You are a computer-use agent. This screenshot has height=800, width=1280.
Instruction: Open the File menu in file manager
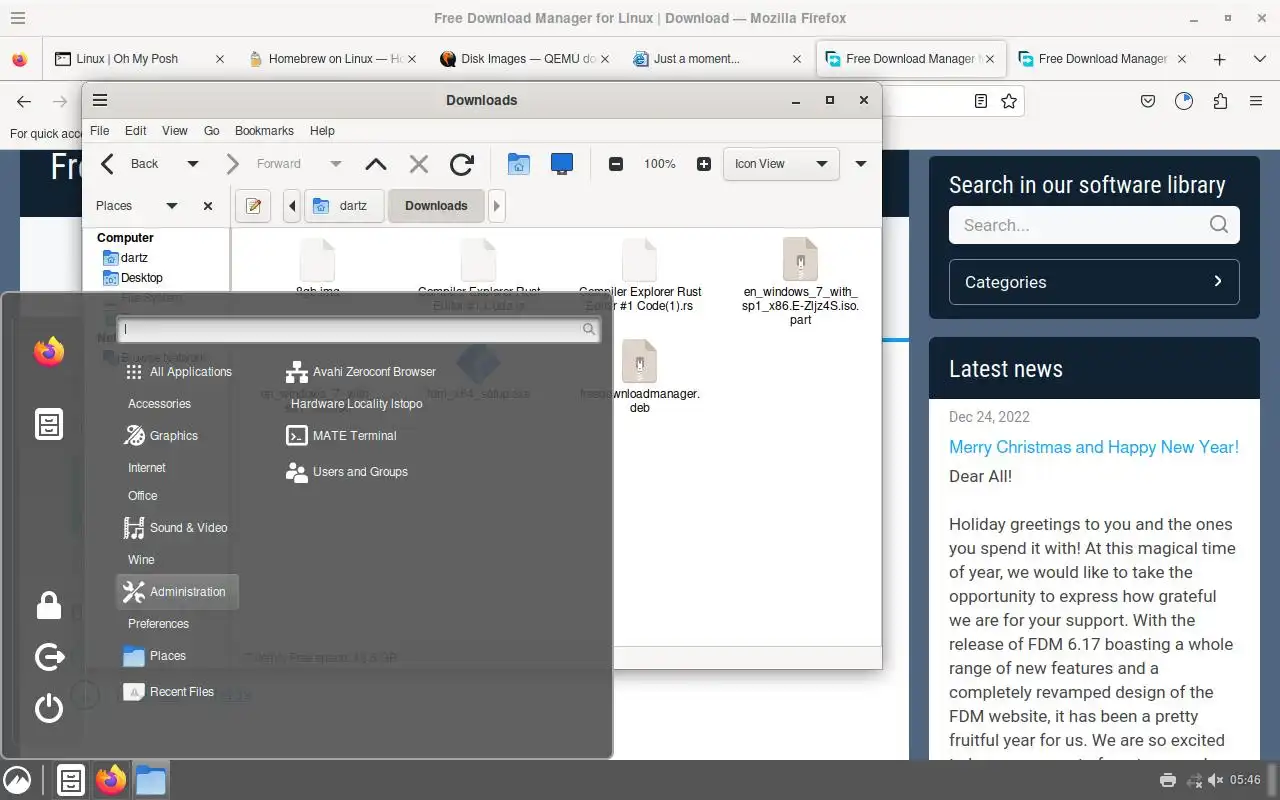[100, 131]
